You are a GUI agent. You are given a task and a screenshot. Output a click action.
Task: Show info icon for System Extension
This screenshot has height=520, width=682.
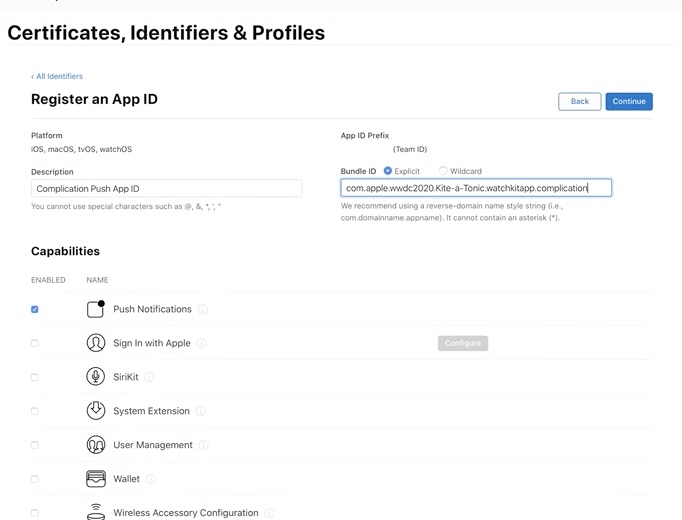201,411
